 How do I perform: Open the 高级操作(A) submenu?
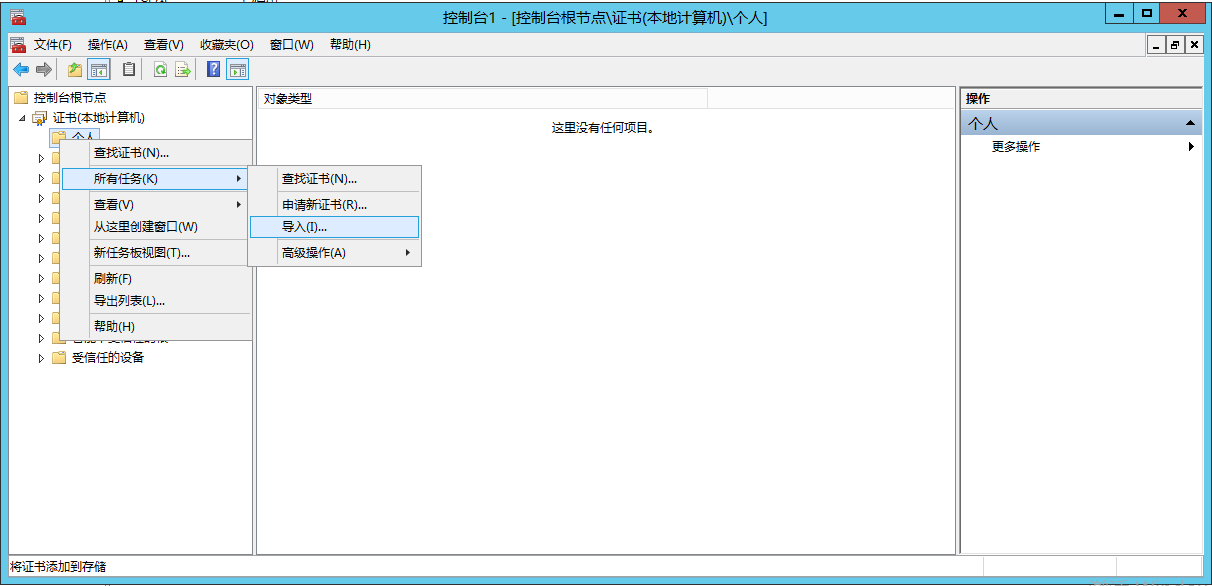click(334, 253)
